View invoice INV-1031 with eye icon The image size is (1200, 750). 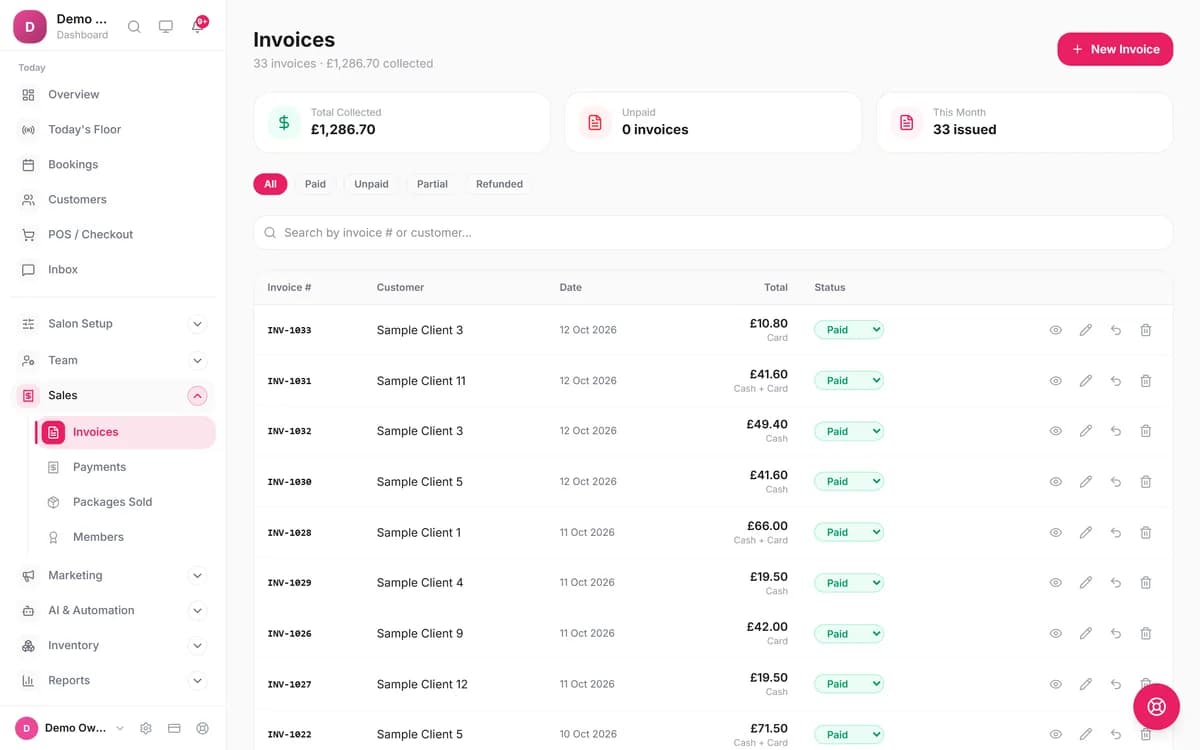coord(1056,381)
